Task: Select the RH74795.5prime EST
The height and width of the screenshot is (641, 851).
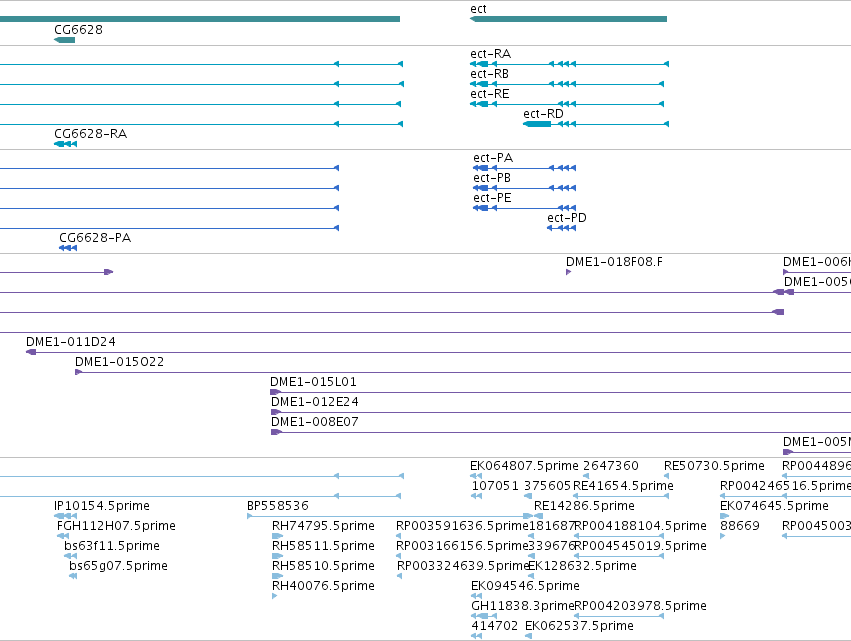Action: [277, 536]
